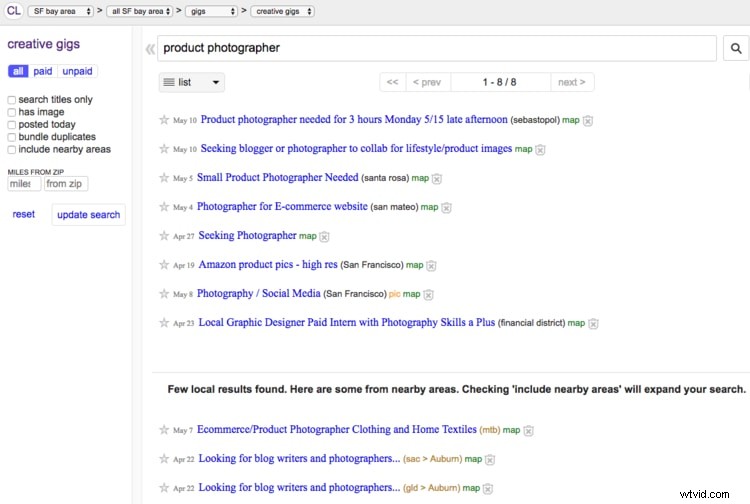Hide the Photographer for E-commerce website listing

click(446, 208)
